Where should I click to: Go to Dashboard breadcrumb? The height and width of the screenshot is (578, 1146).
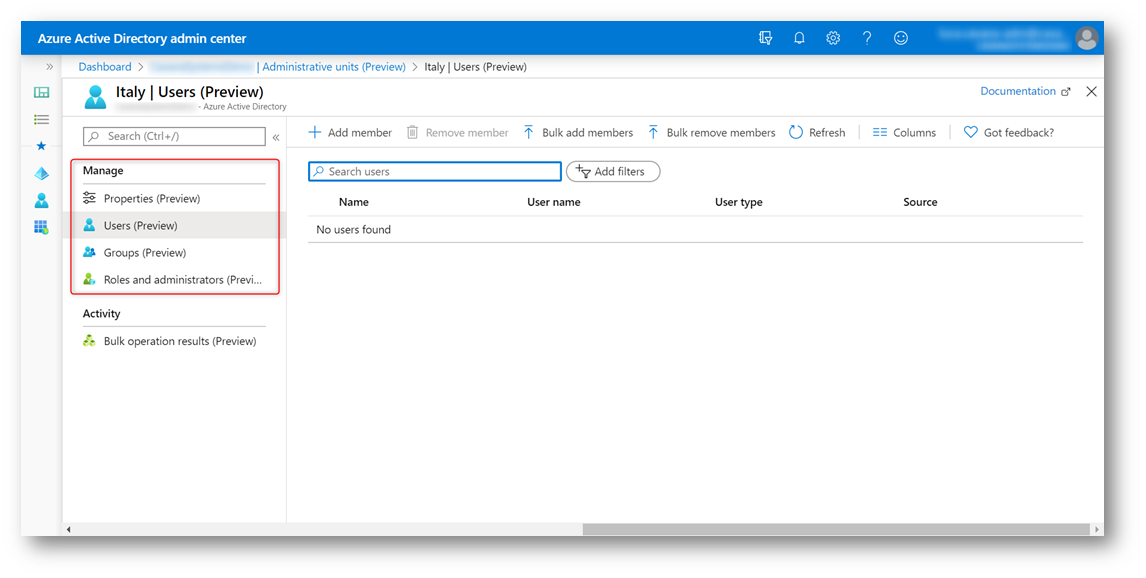tap(105, 66)
